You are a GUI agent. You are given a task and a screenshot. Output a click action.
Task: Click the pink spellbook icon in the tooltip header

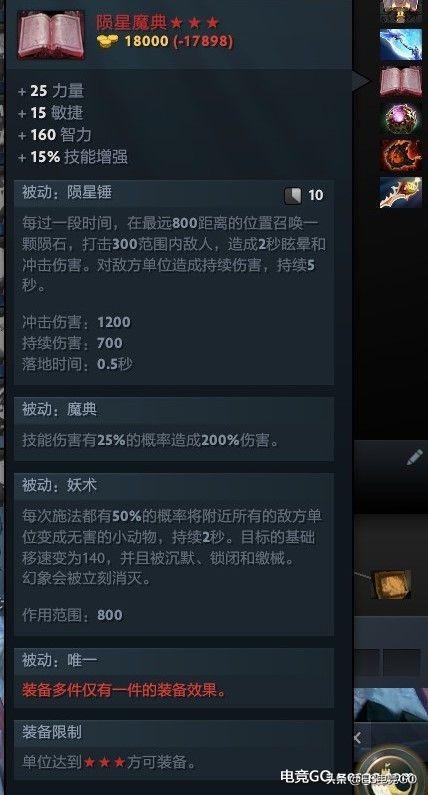click(x=51, y=35)
